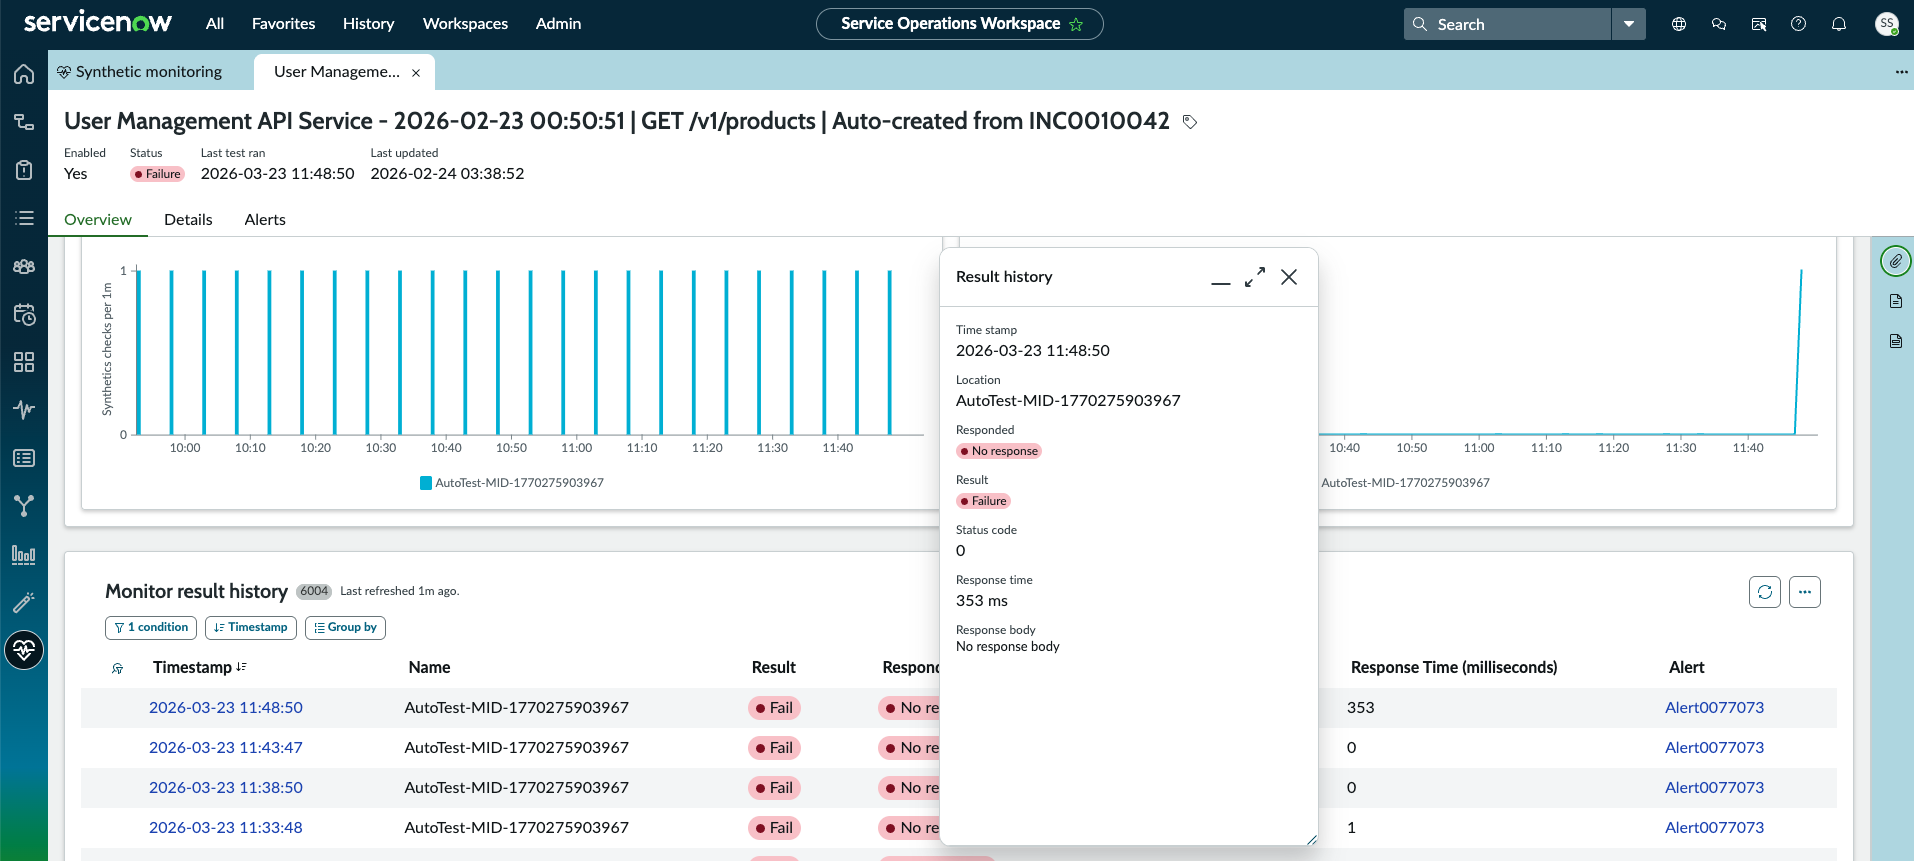The width and height of the screenshot is (1914, 861).
Task: Open Alert0077073 link in the 11:48:50 row
Action: (1714, 708)
